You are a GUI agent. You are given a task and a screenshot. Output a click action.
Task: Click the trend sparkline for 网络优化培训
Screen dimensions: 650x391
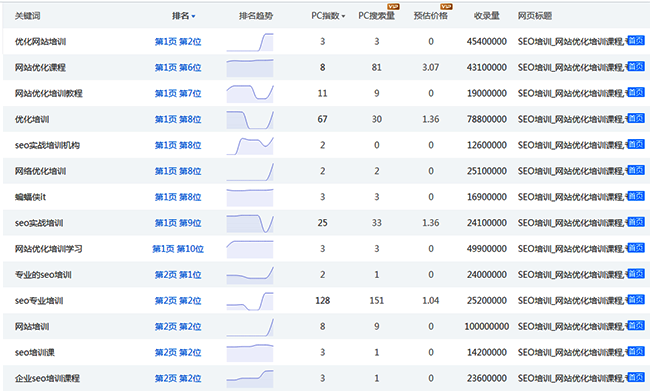point(250,172)
